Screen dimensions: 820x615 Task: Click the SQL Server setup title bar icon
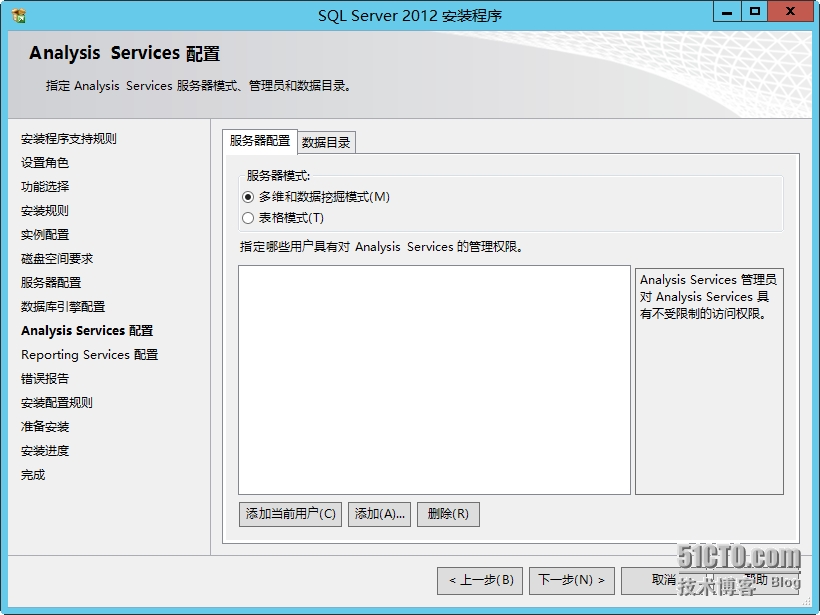[x=19, y=15]
